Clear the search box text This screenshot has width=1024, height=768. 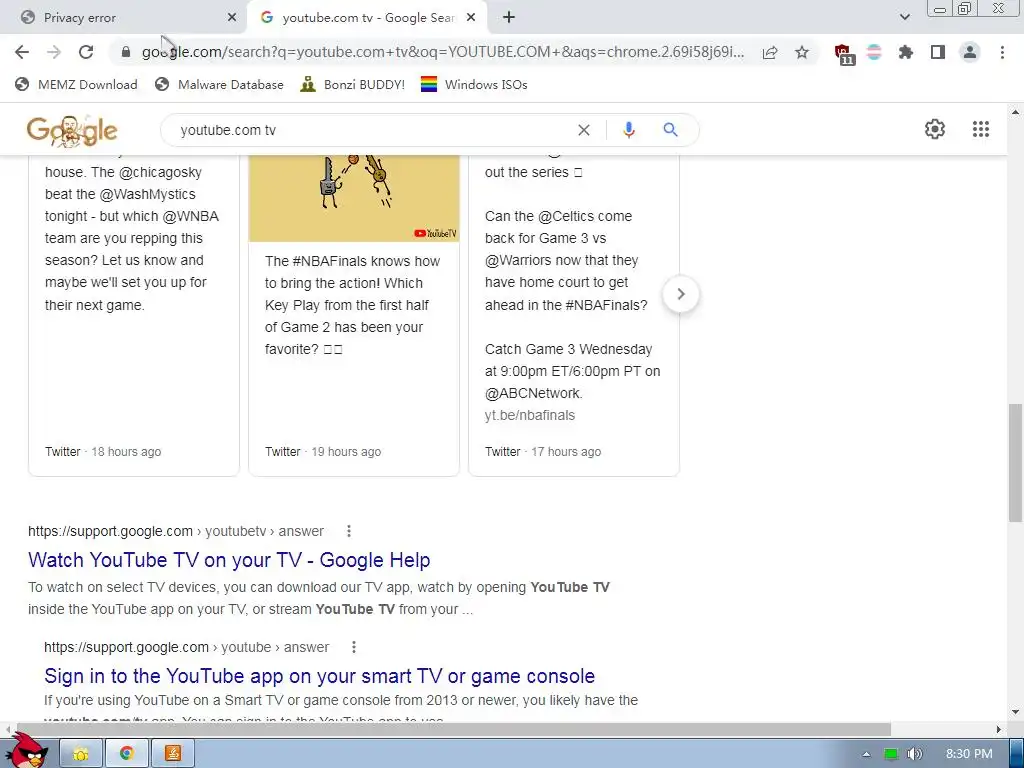(x=584, y=130)
